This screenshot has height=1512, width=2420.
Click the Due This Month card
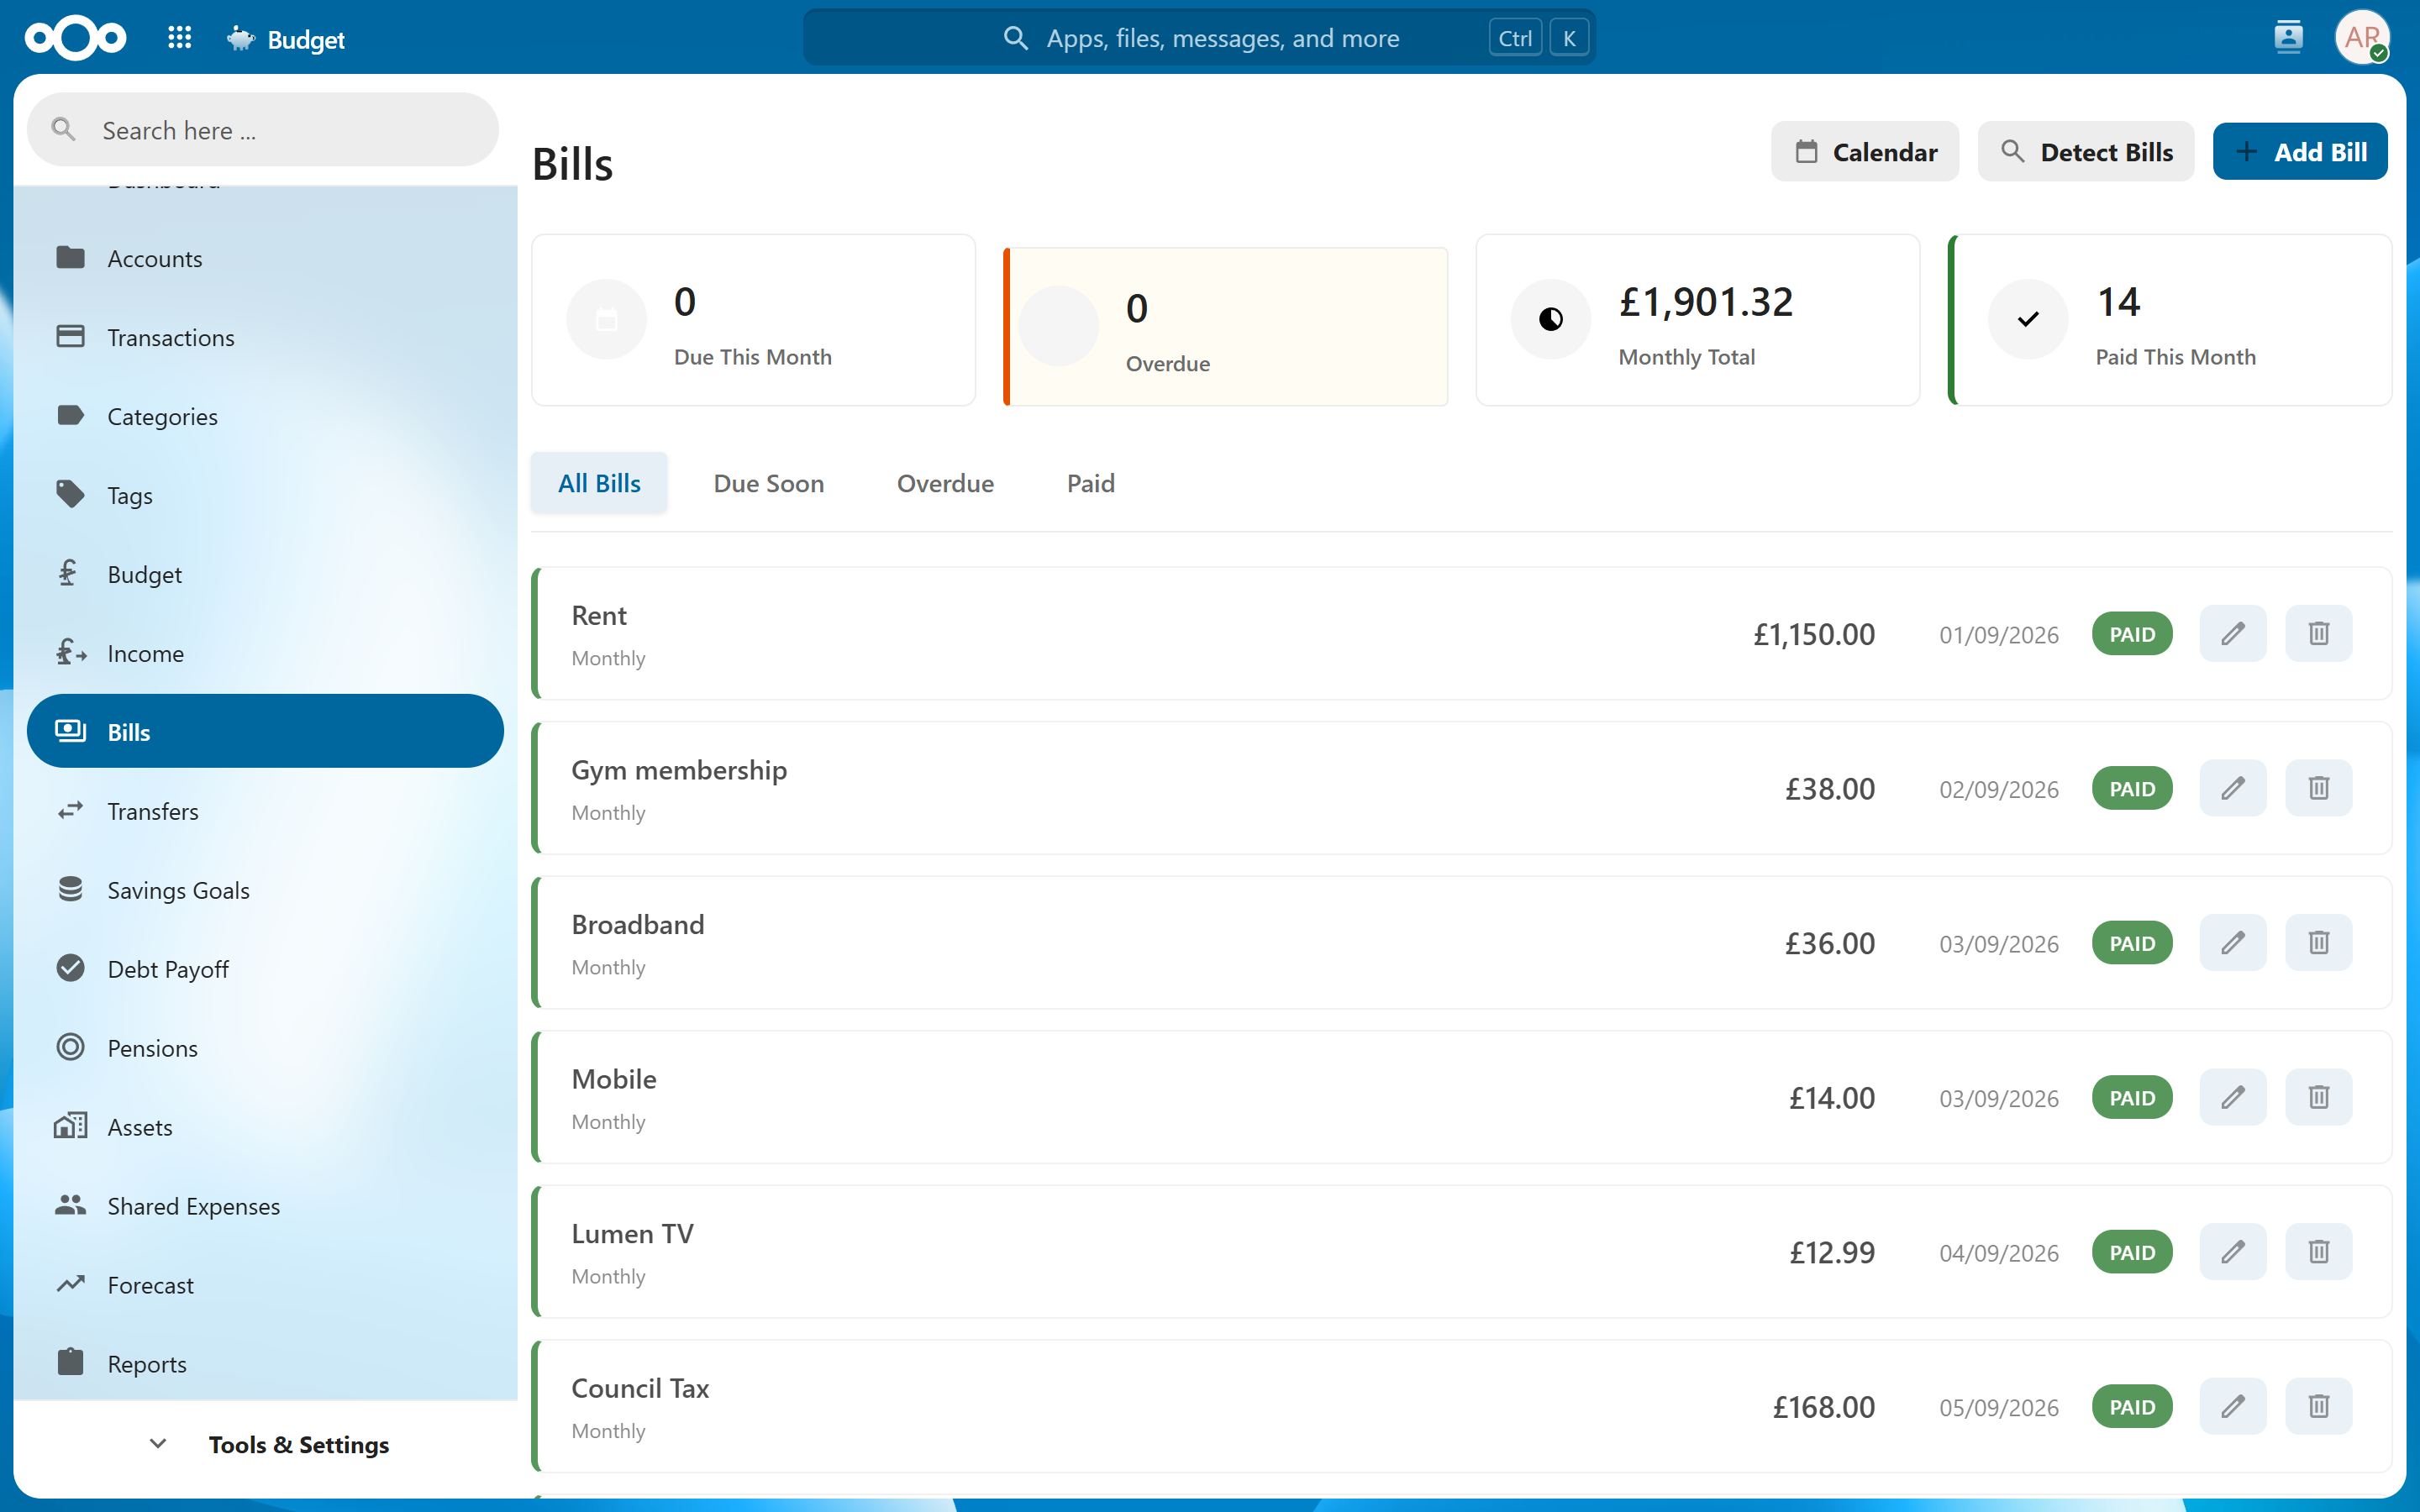coord(753,320)
